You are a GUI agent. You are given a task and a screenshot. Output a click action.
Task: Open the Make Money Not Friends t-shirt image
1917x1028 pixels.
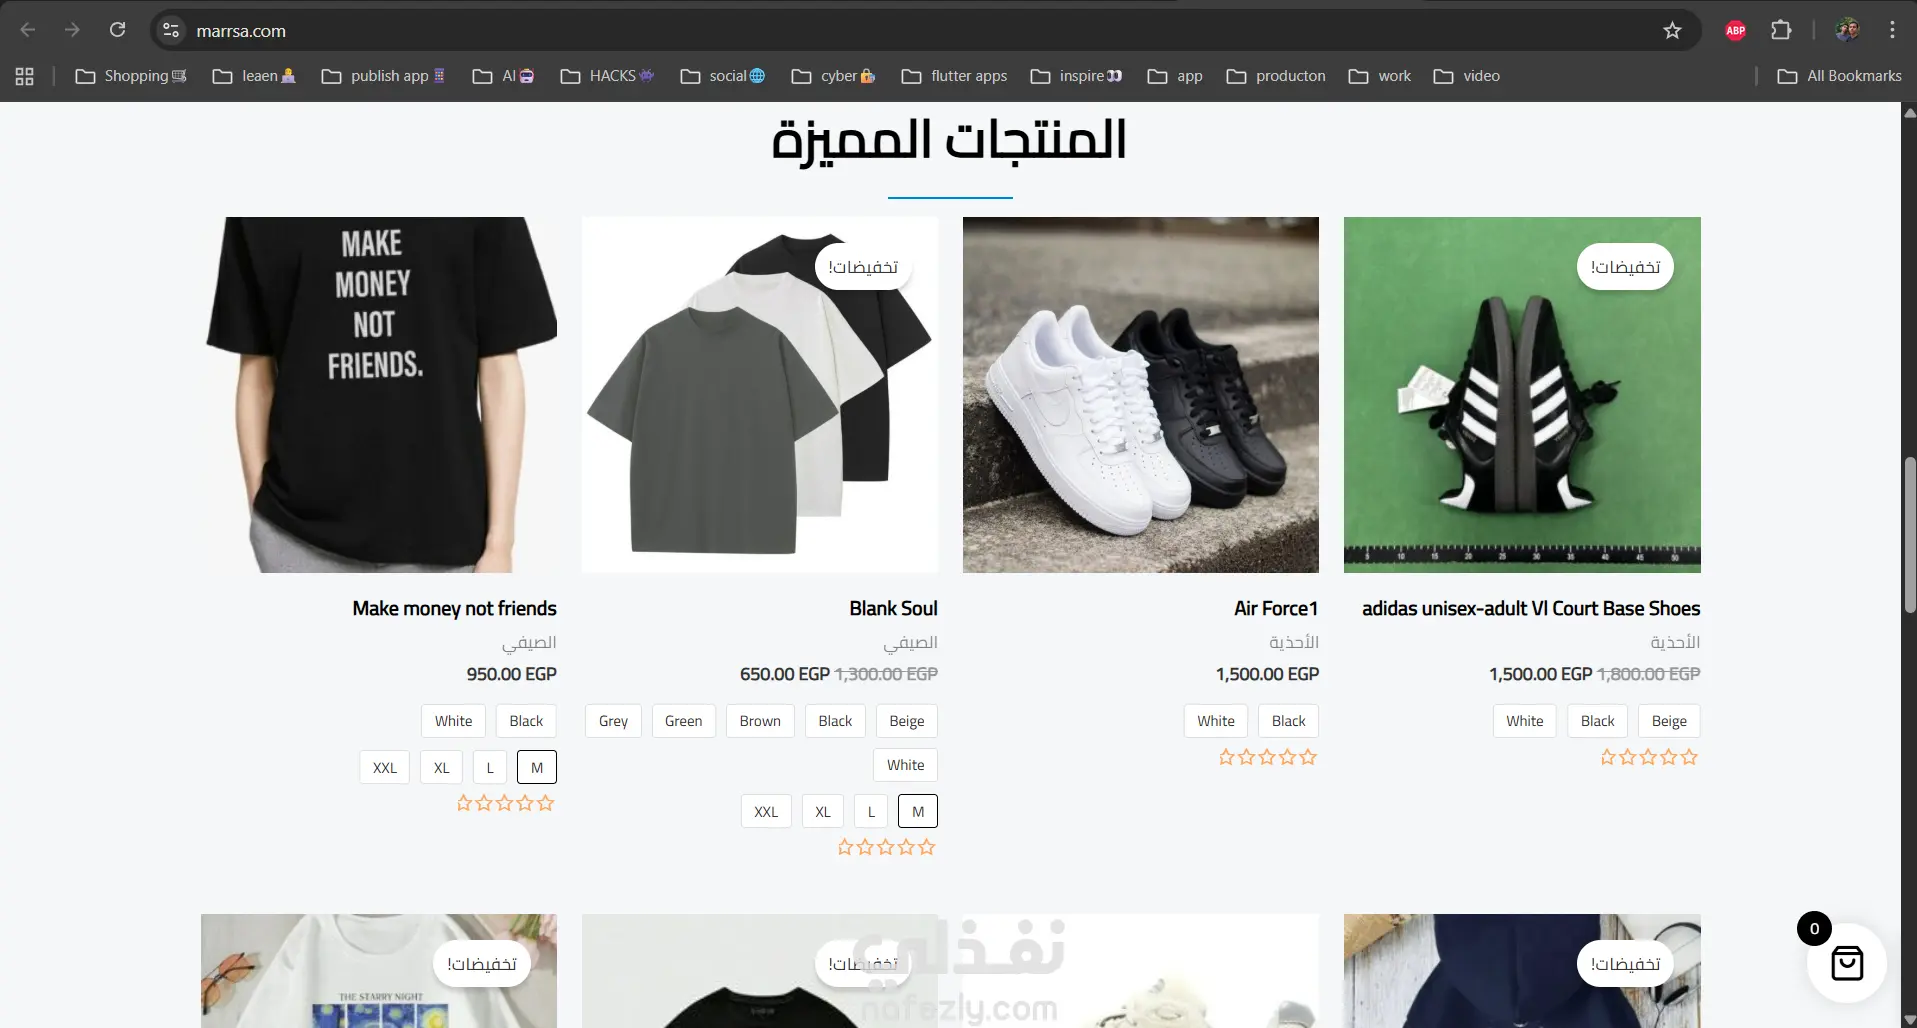tap(379, 395)
